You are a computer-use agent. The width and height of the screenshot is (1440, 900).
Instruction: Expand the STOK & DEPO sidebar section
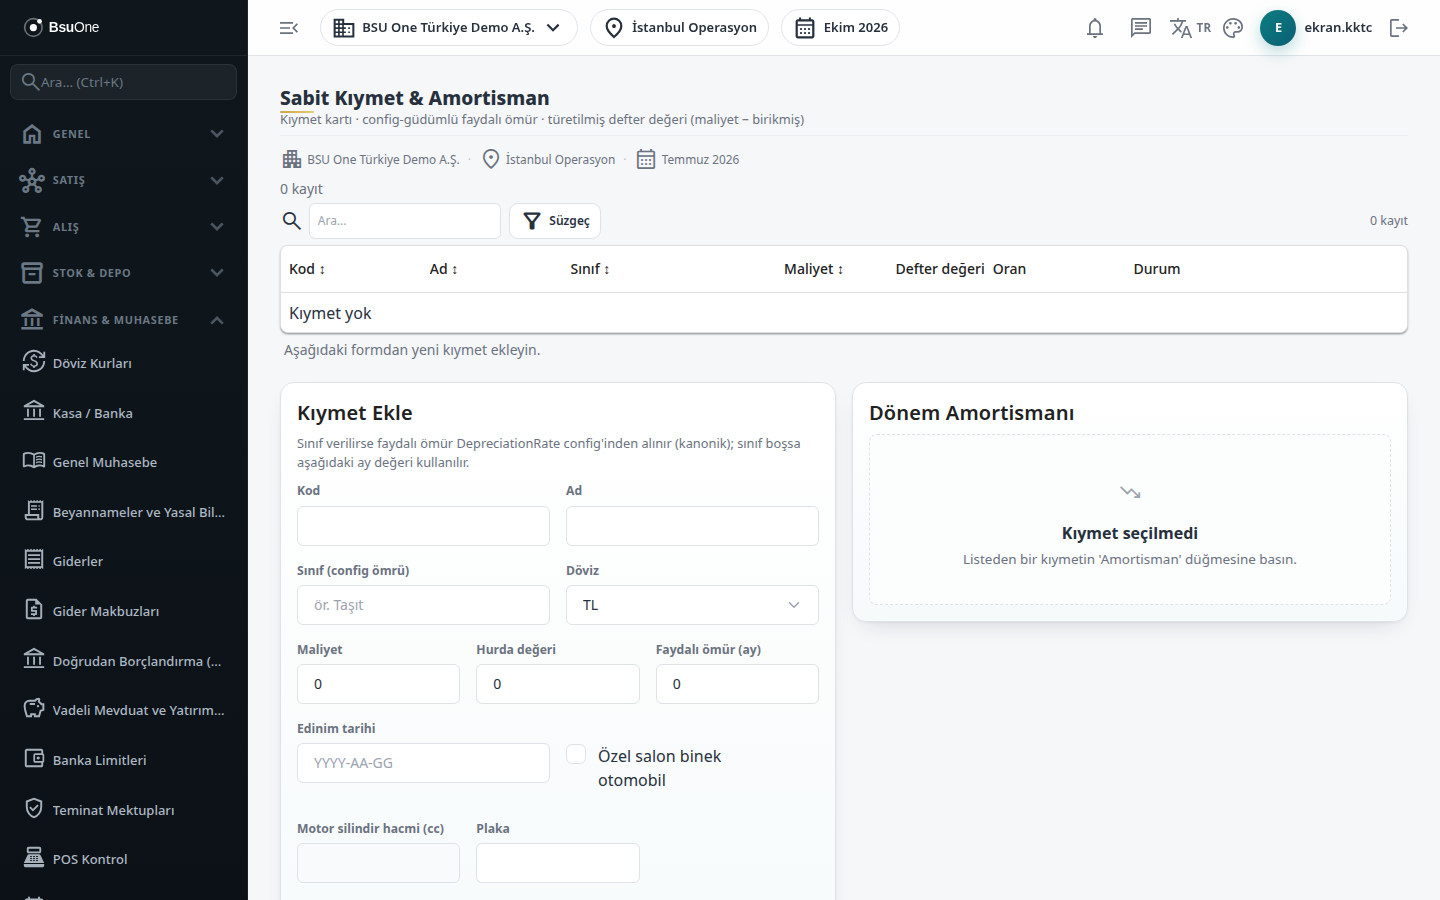(124, 273)
